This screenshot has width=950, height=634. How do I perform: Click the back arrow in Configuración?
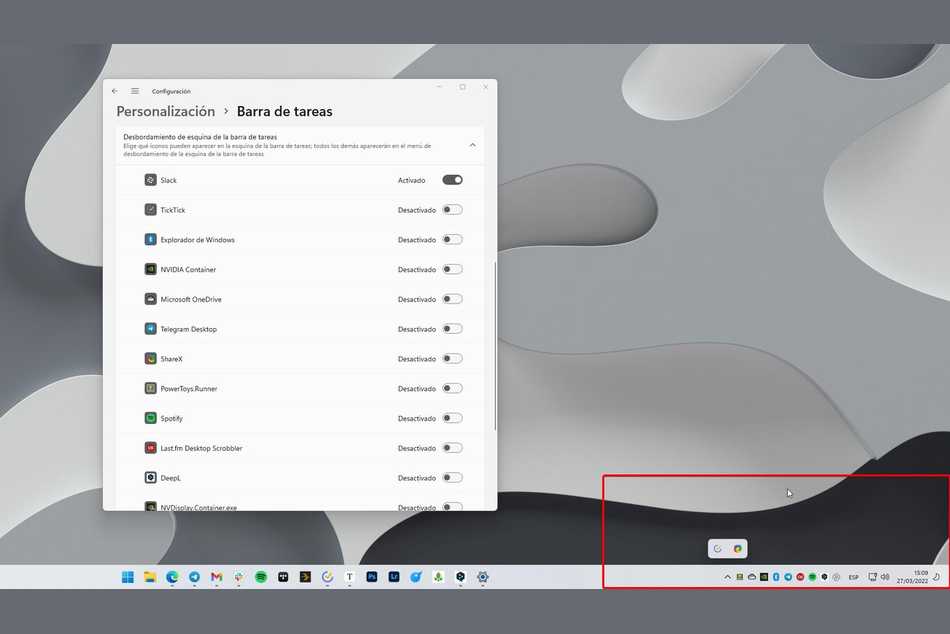pyautogui.click(x=114, y=91)
